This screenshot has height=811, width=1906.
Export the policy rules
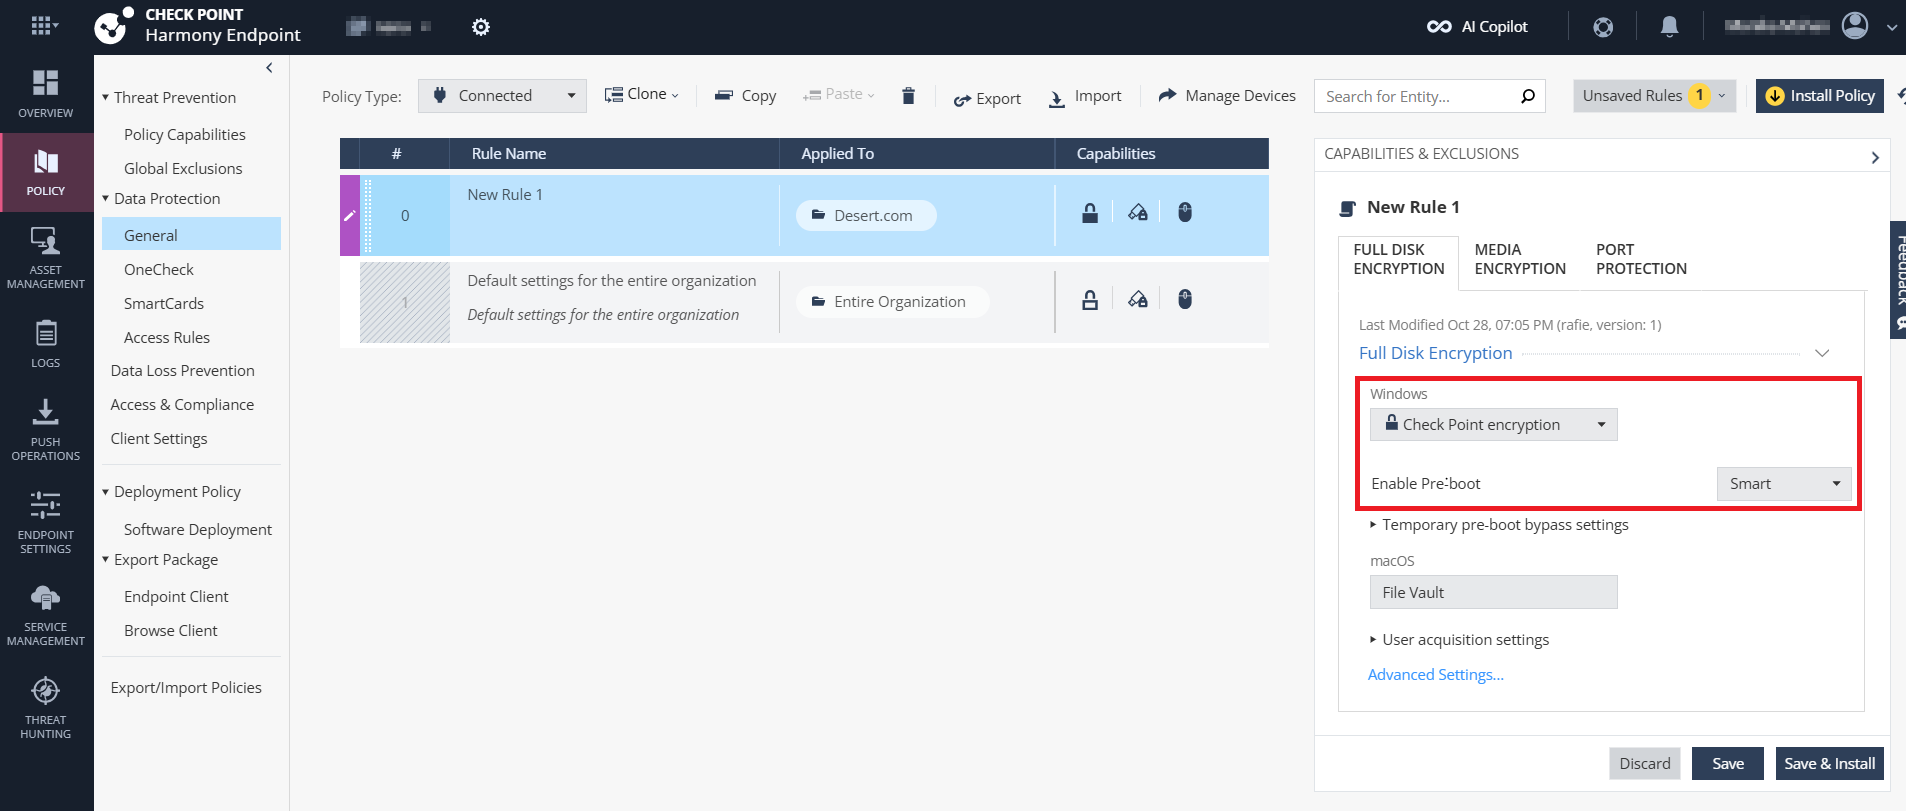click(x=987, y=98)
